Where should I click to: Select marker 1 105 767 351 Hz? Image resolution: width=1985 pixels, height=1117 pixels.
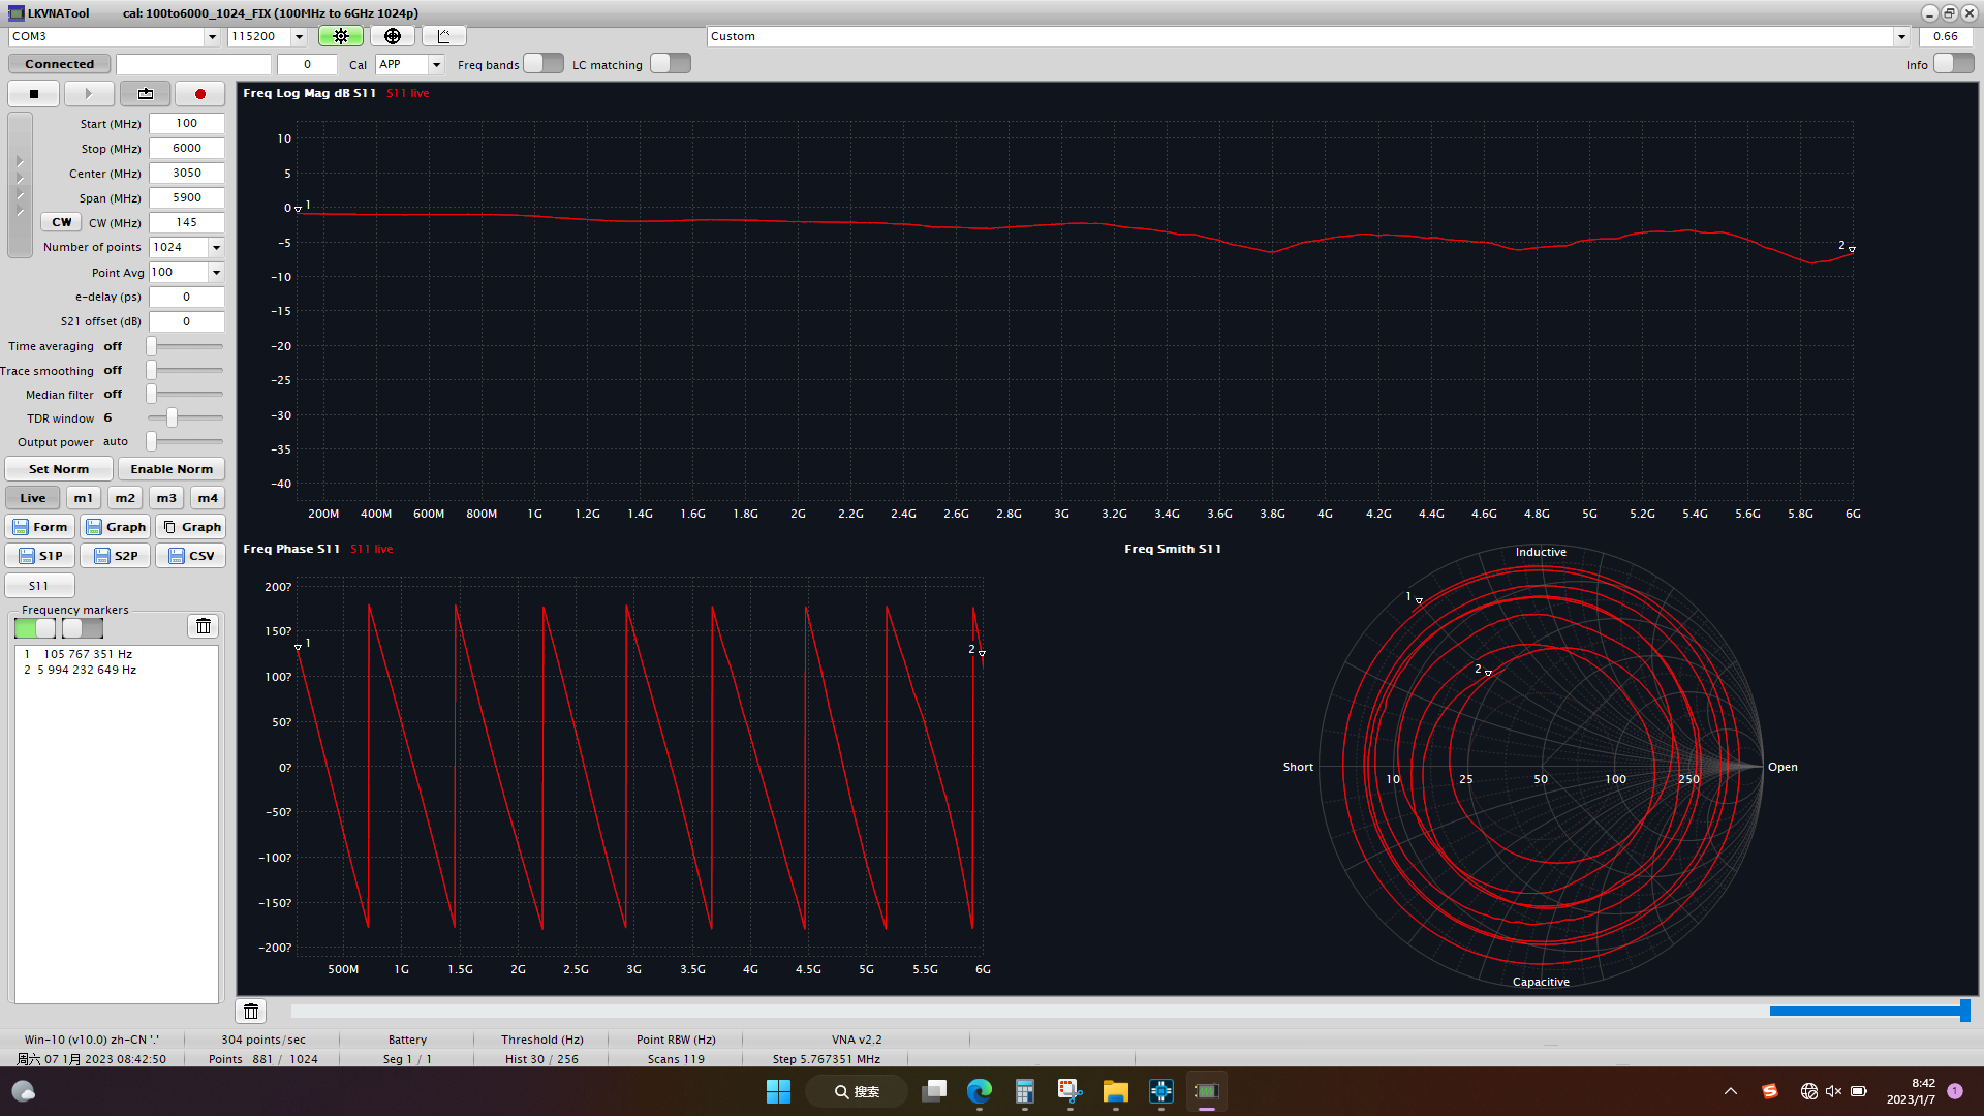click(x=116, y=654)
